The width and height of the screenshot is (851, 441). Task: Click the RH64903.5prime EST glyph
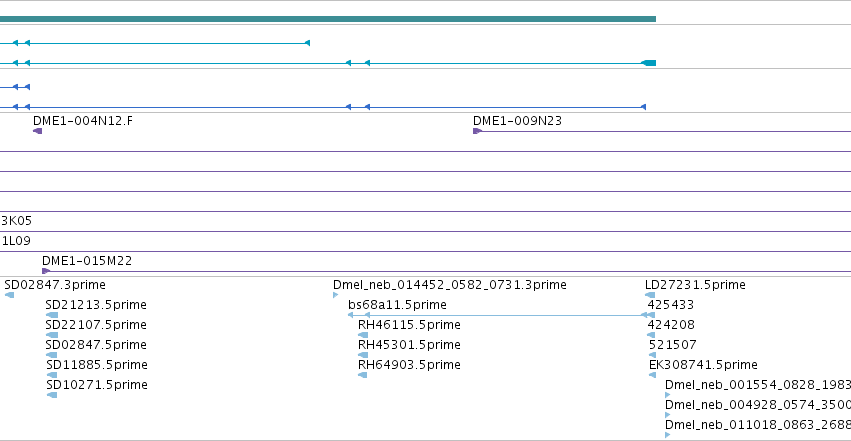pyautogui.click(x=363, y=375)
